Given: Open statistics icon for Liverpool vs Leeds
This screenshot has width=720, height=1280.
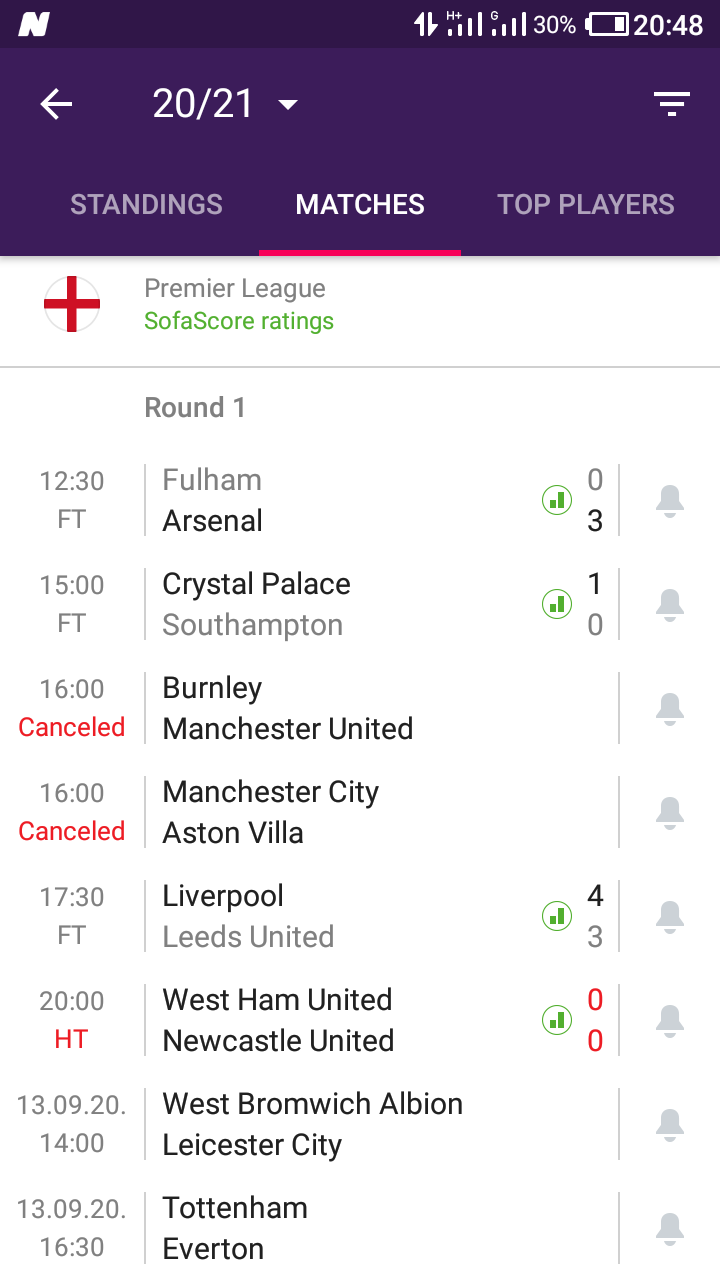Looking at the screenshot, I should click(x=557, y=915).
